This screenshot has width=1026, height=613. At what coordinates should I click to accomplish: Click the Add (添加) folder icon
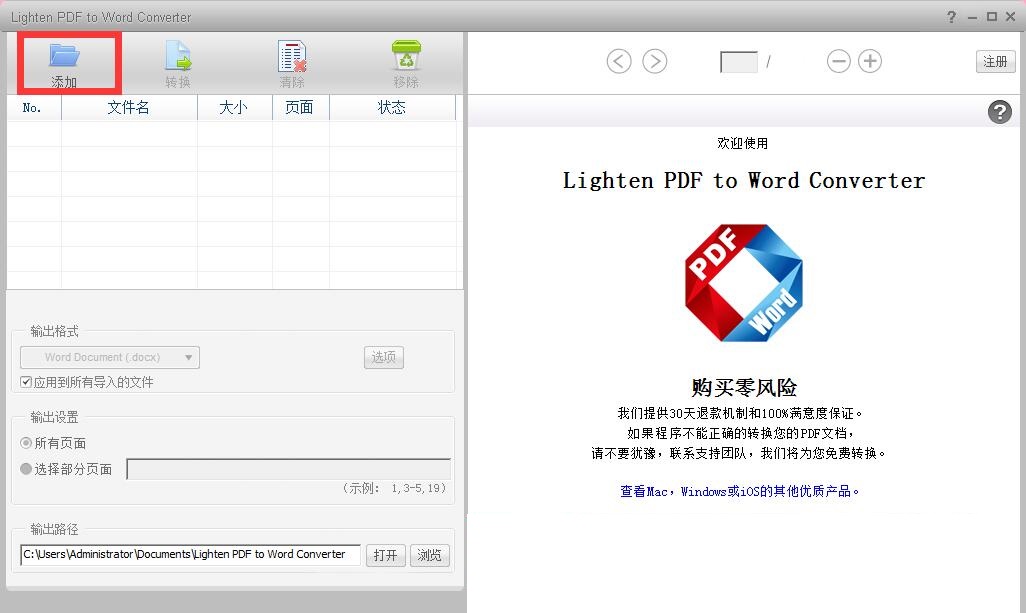coord(65,56)
